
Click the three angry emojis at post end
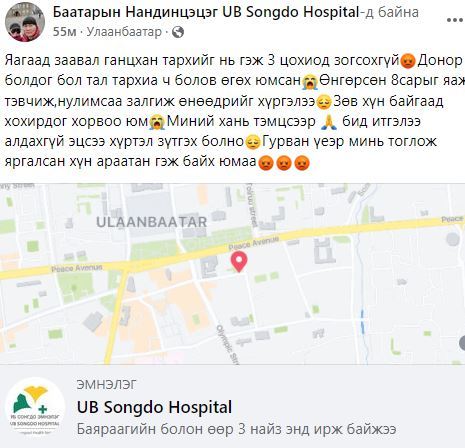[284, 163]
